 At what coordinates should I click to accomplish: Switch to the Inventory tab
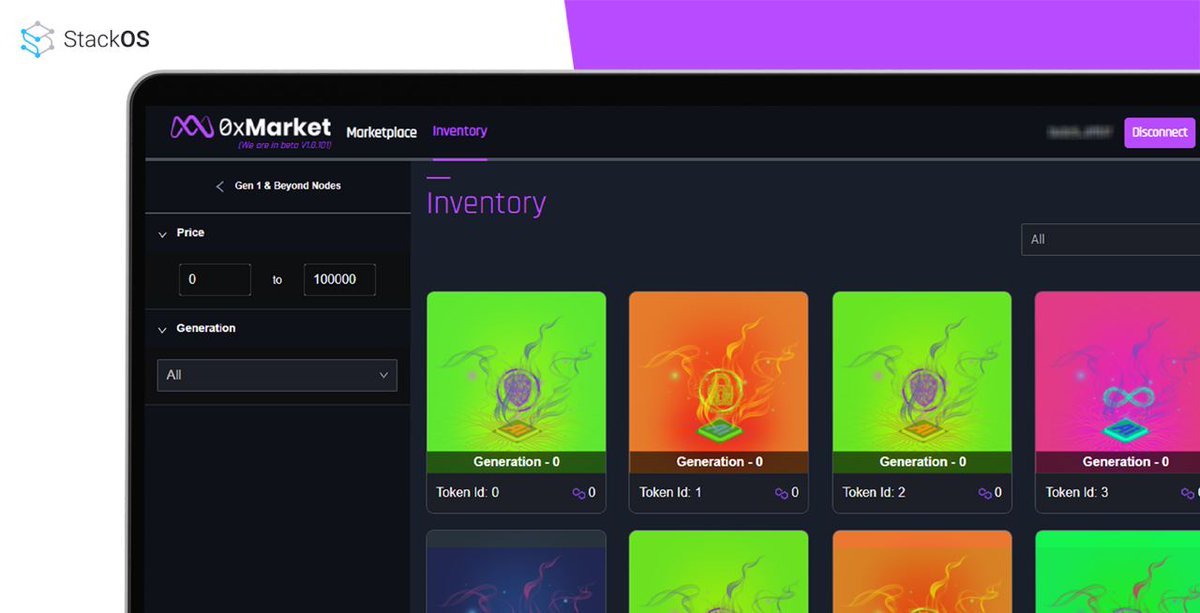[x=459, y=131]
